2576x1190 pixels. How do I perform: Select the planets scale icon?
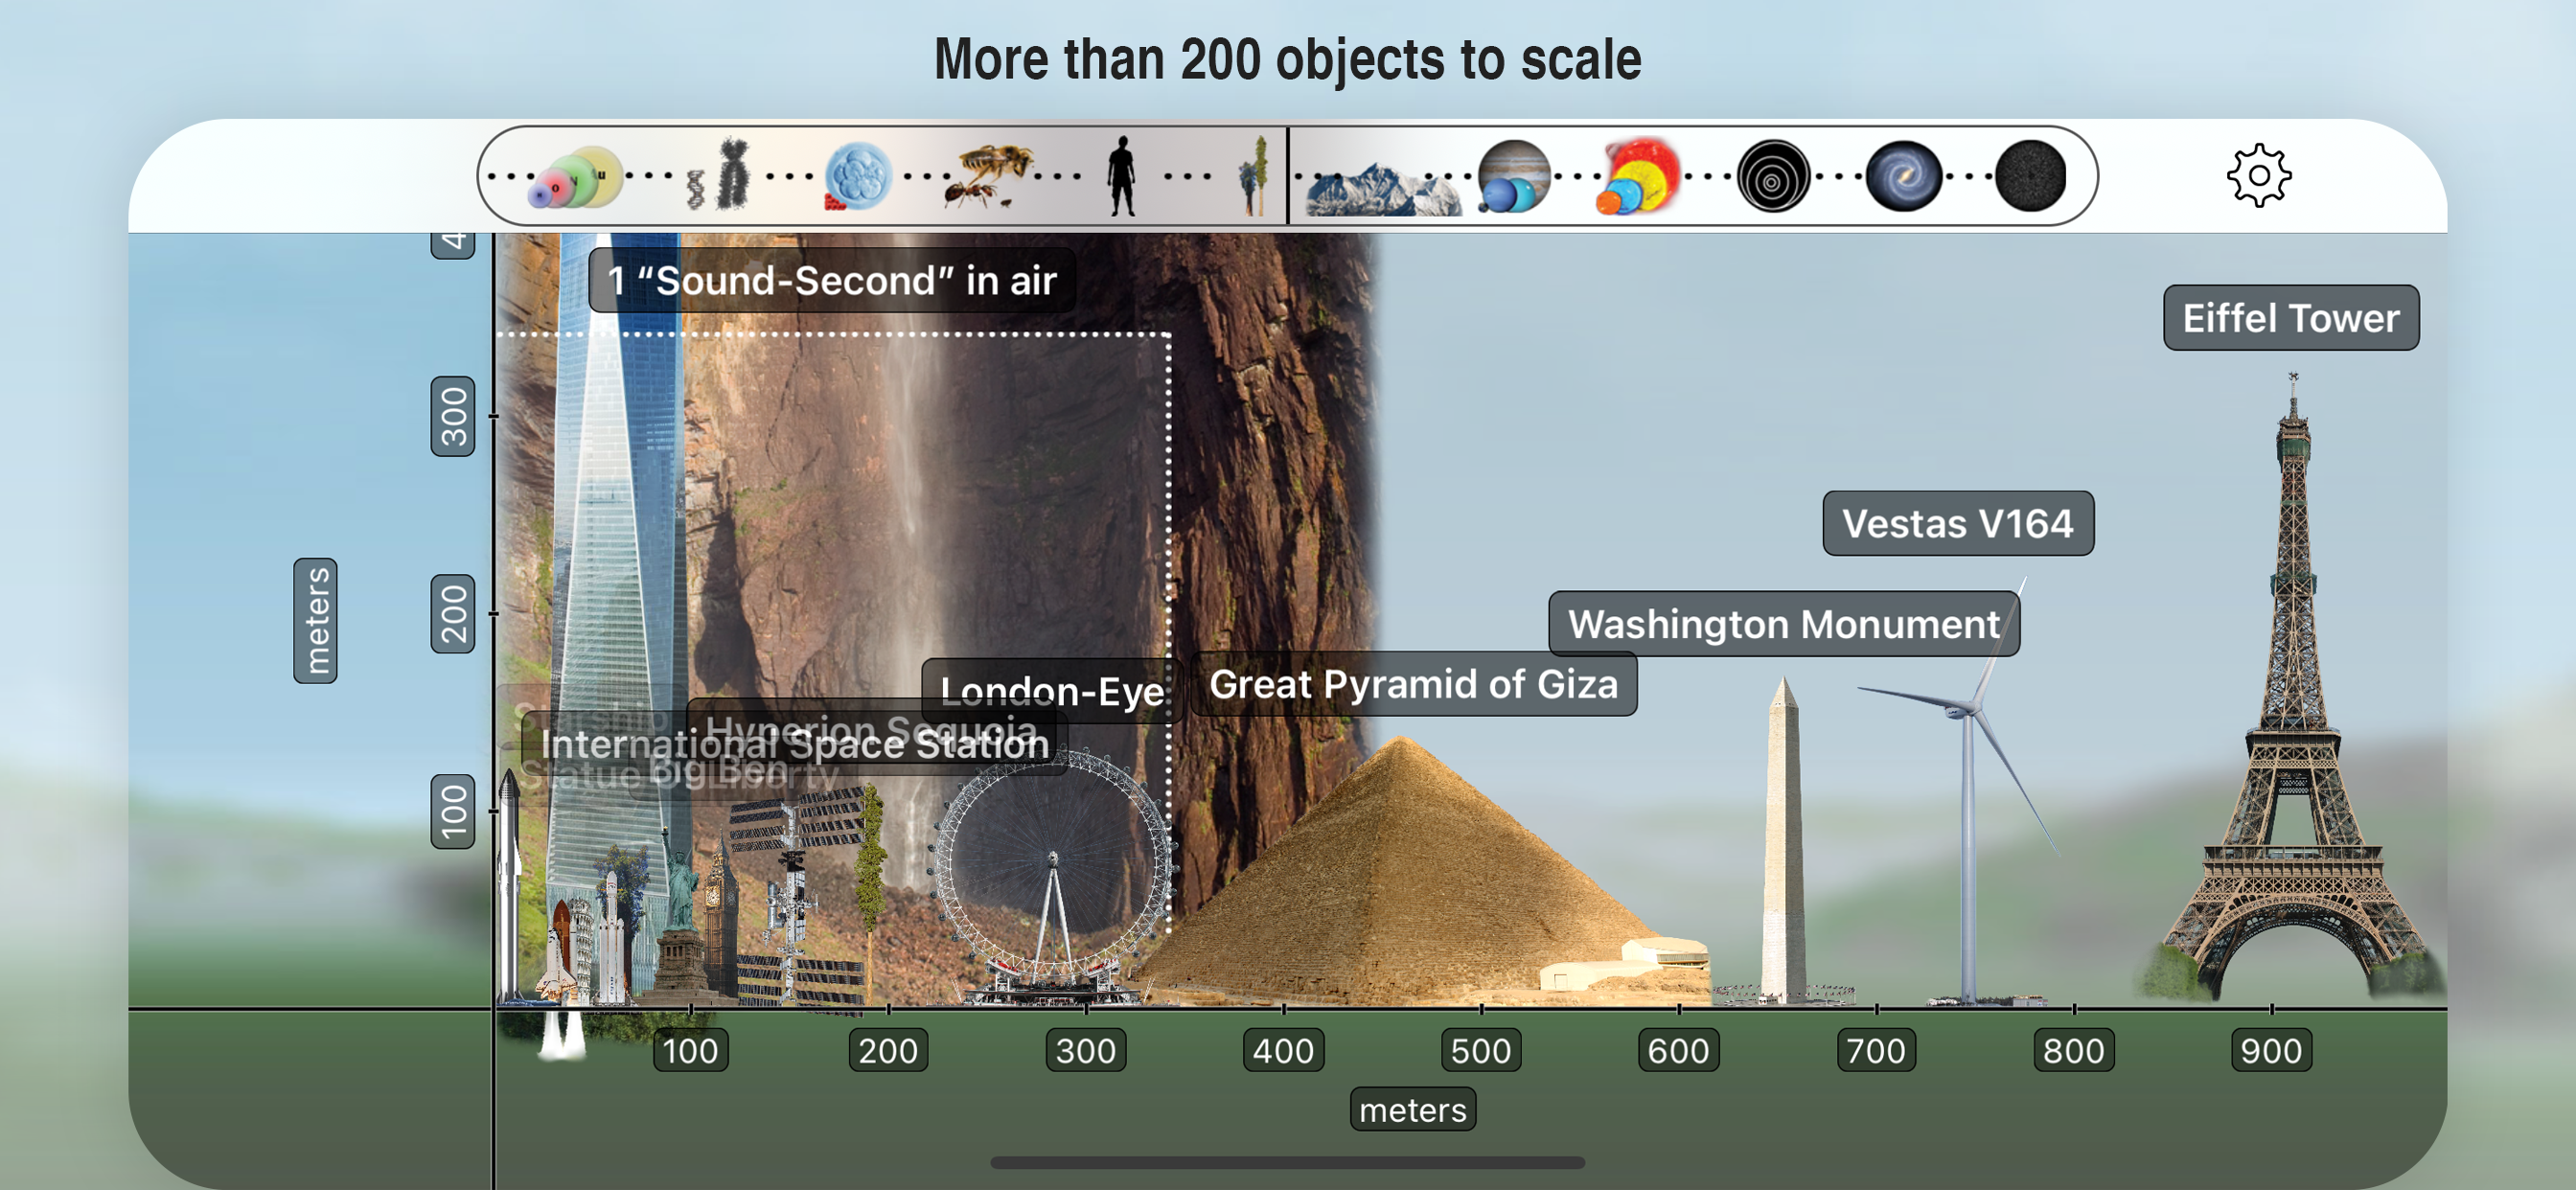coord(1512,176)
